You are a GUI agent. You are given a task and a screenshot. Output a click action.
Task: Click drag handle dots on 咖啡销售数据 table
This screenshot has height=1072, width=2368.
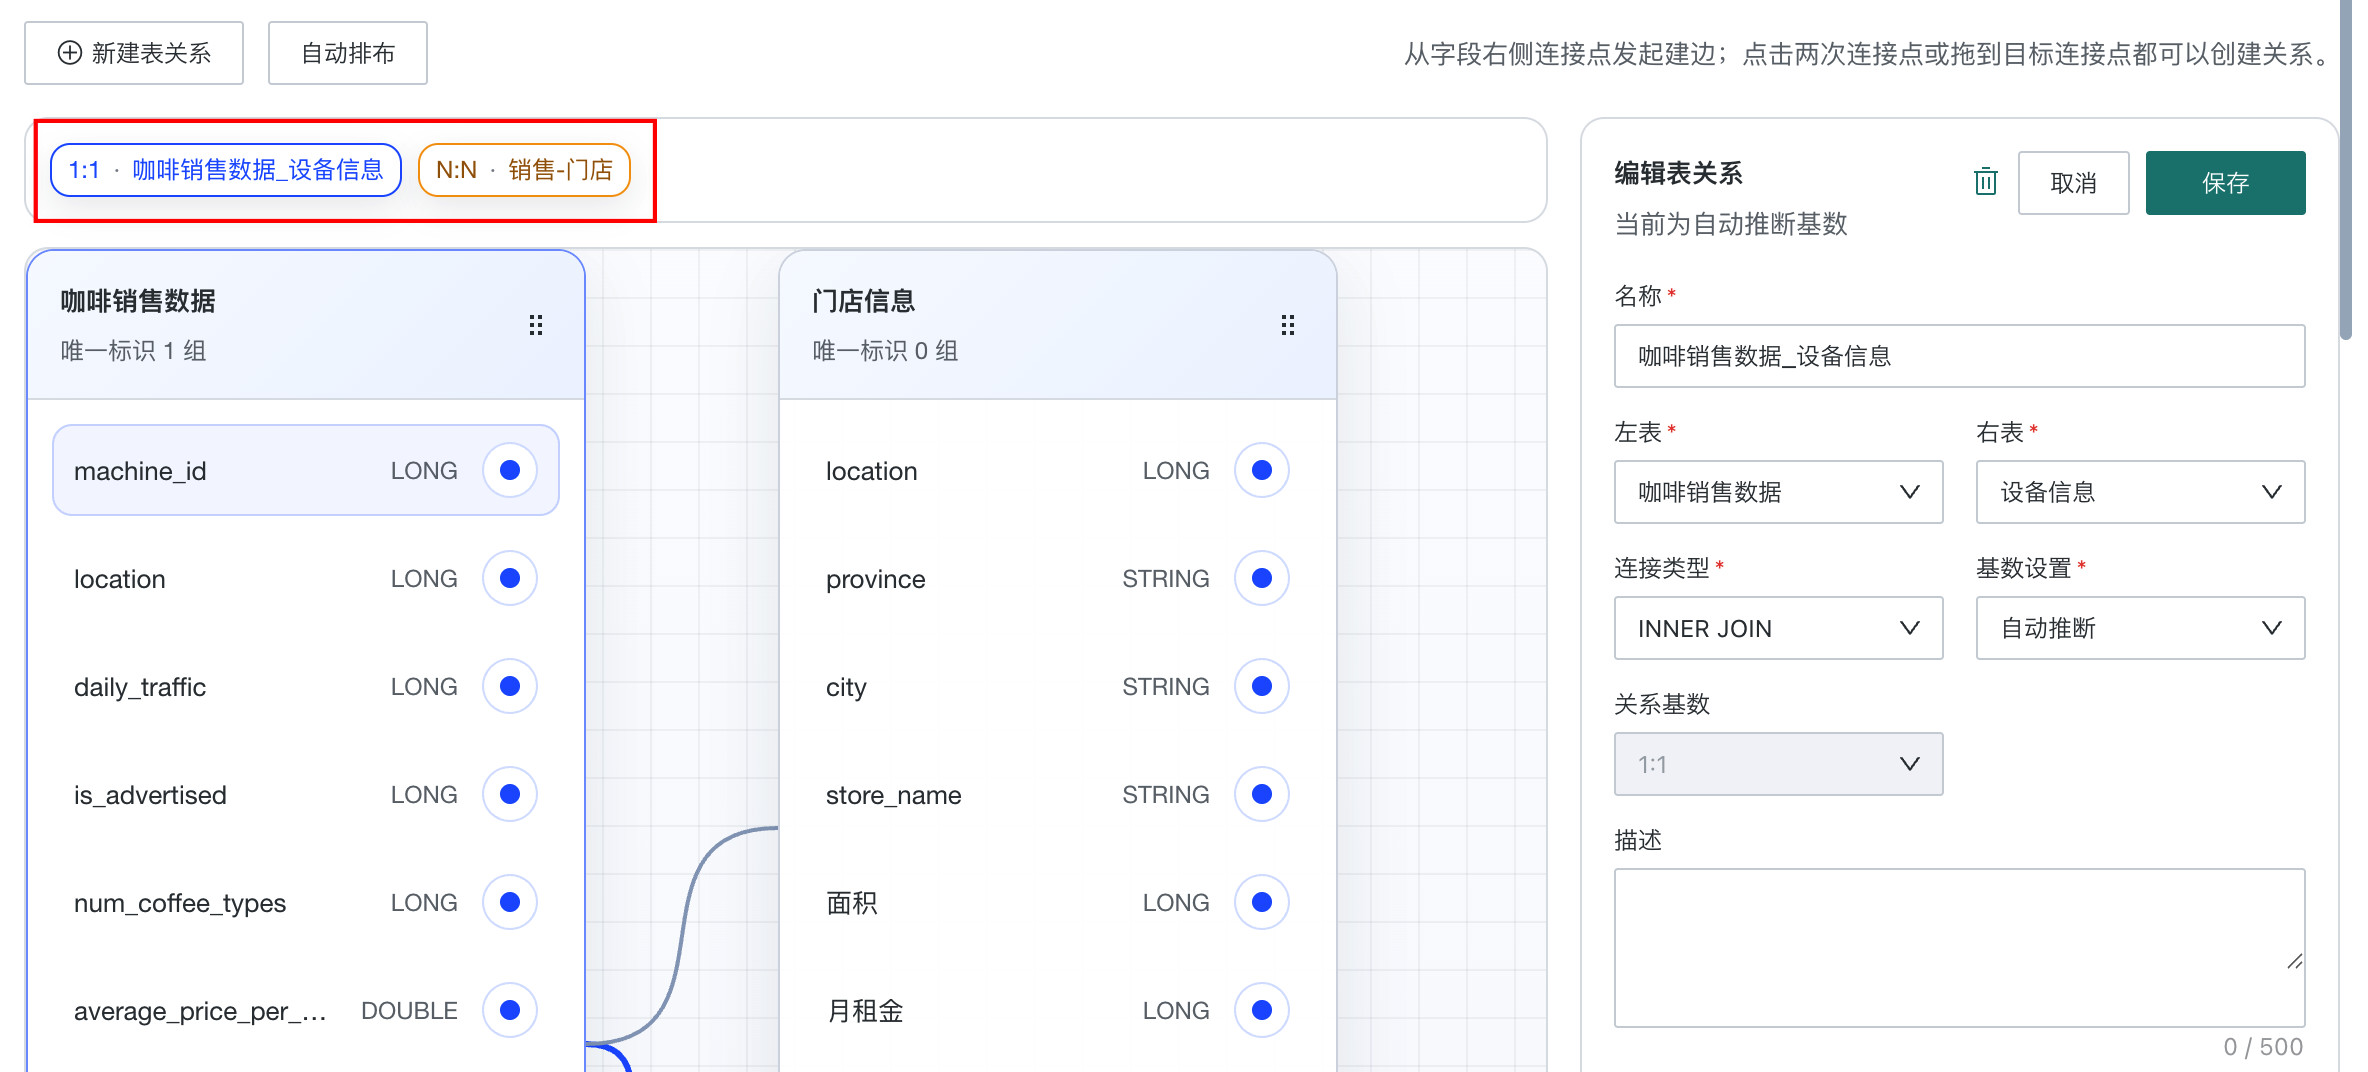tap(536, 325)
